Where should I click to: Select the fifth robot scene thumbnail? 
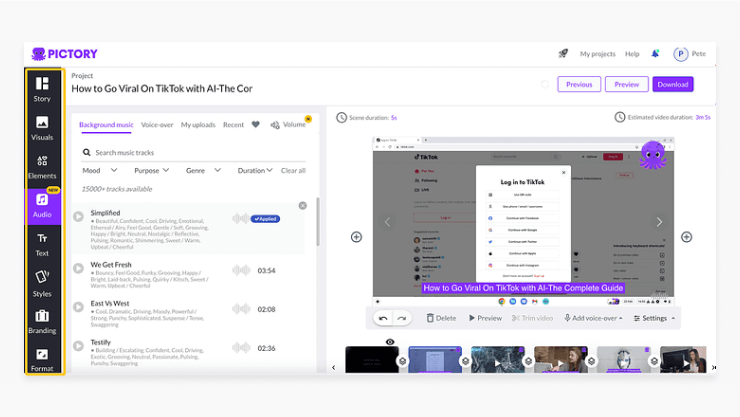[623, 359]
